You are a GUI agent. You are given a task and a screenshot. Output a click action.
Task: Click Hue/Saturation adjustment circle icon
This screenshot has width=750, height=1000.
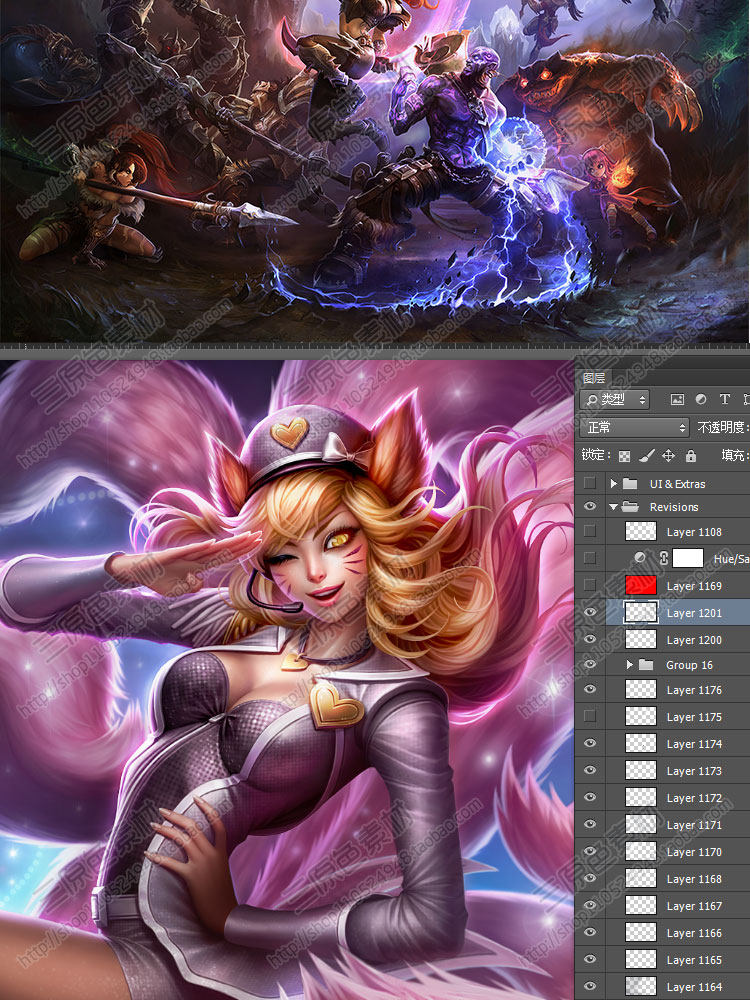(x=640, y=558)
